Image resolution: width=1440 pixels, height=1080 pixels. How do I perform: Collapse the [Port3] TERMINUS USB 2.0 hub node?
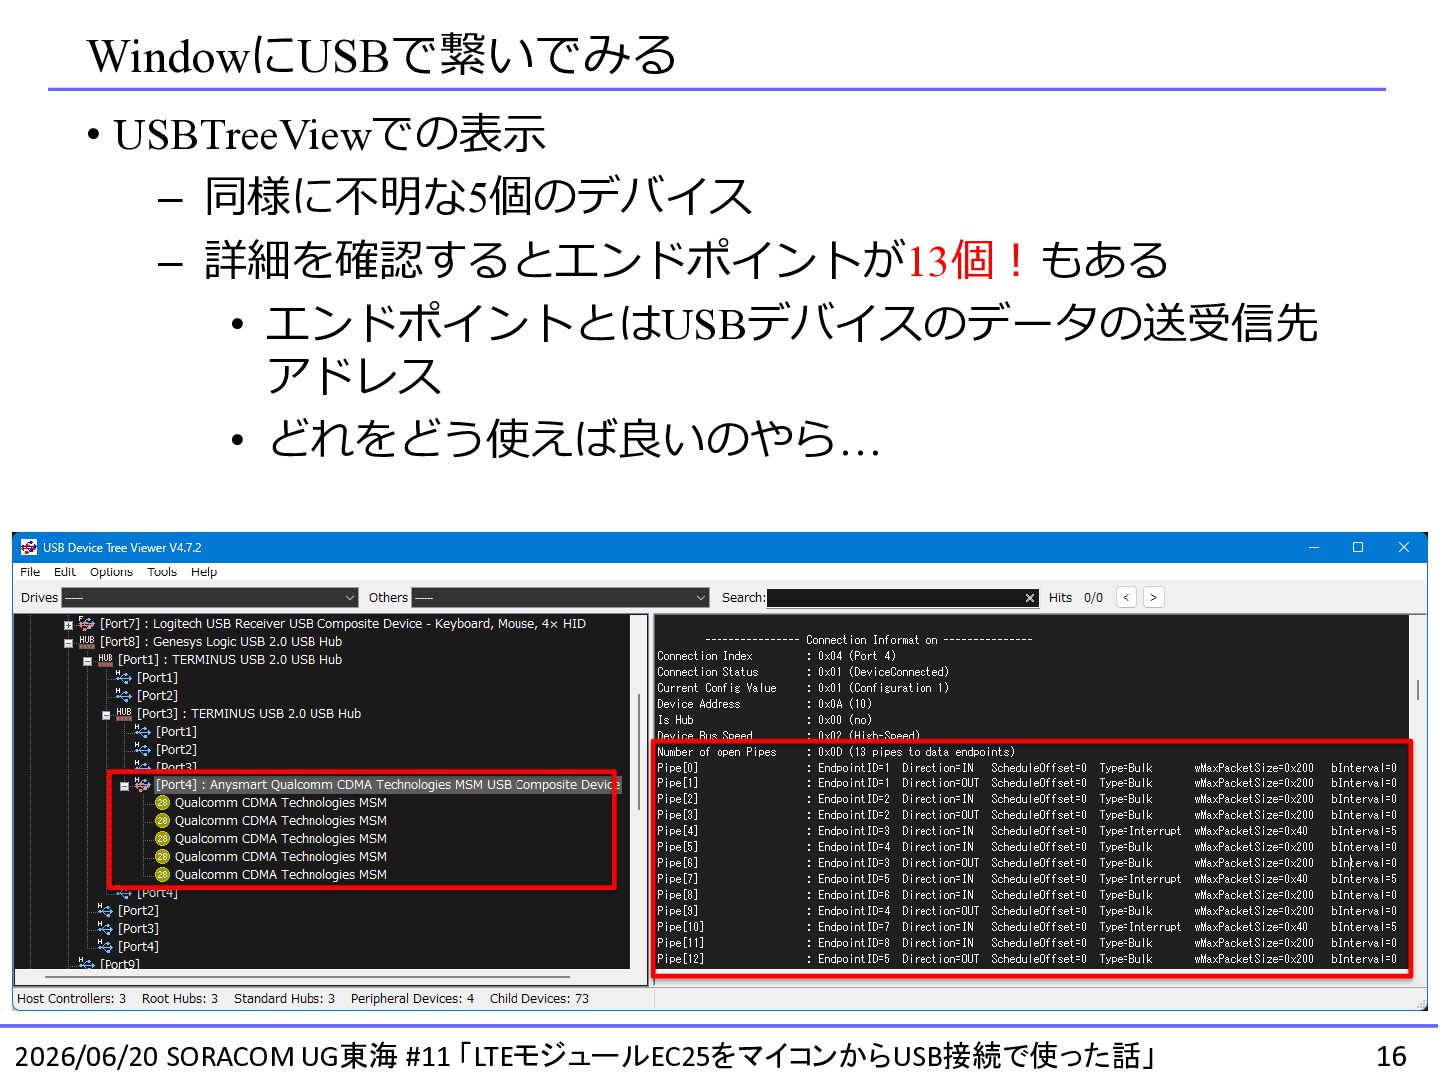click(106, 715)
